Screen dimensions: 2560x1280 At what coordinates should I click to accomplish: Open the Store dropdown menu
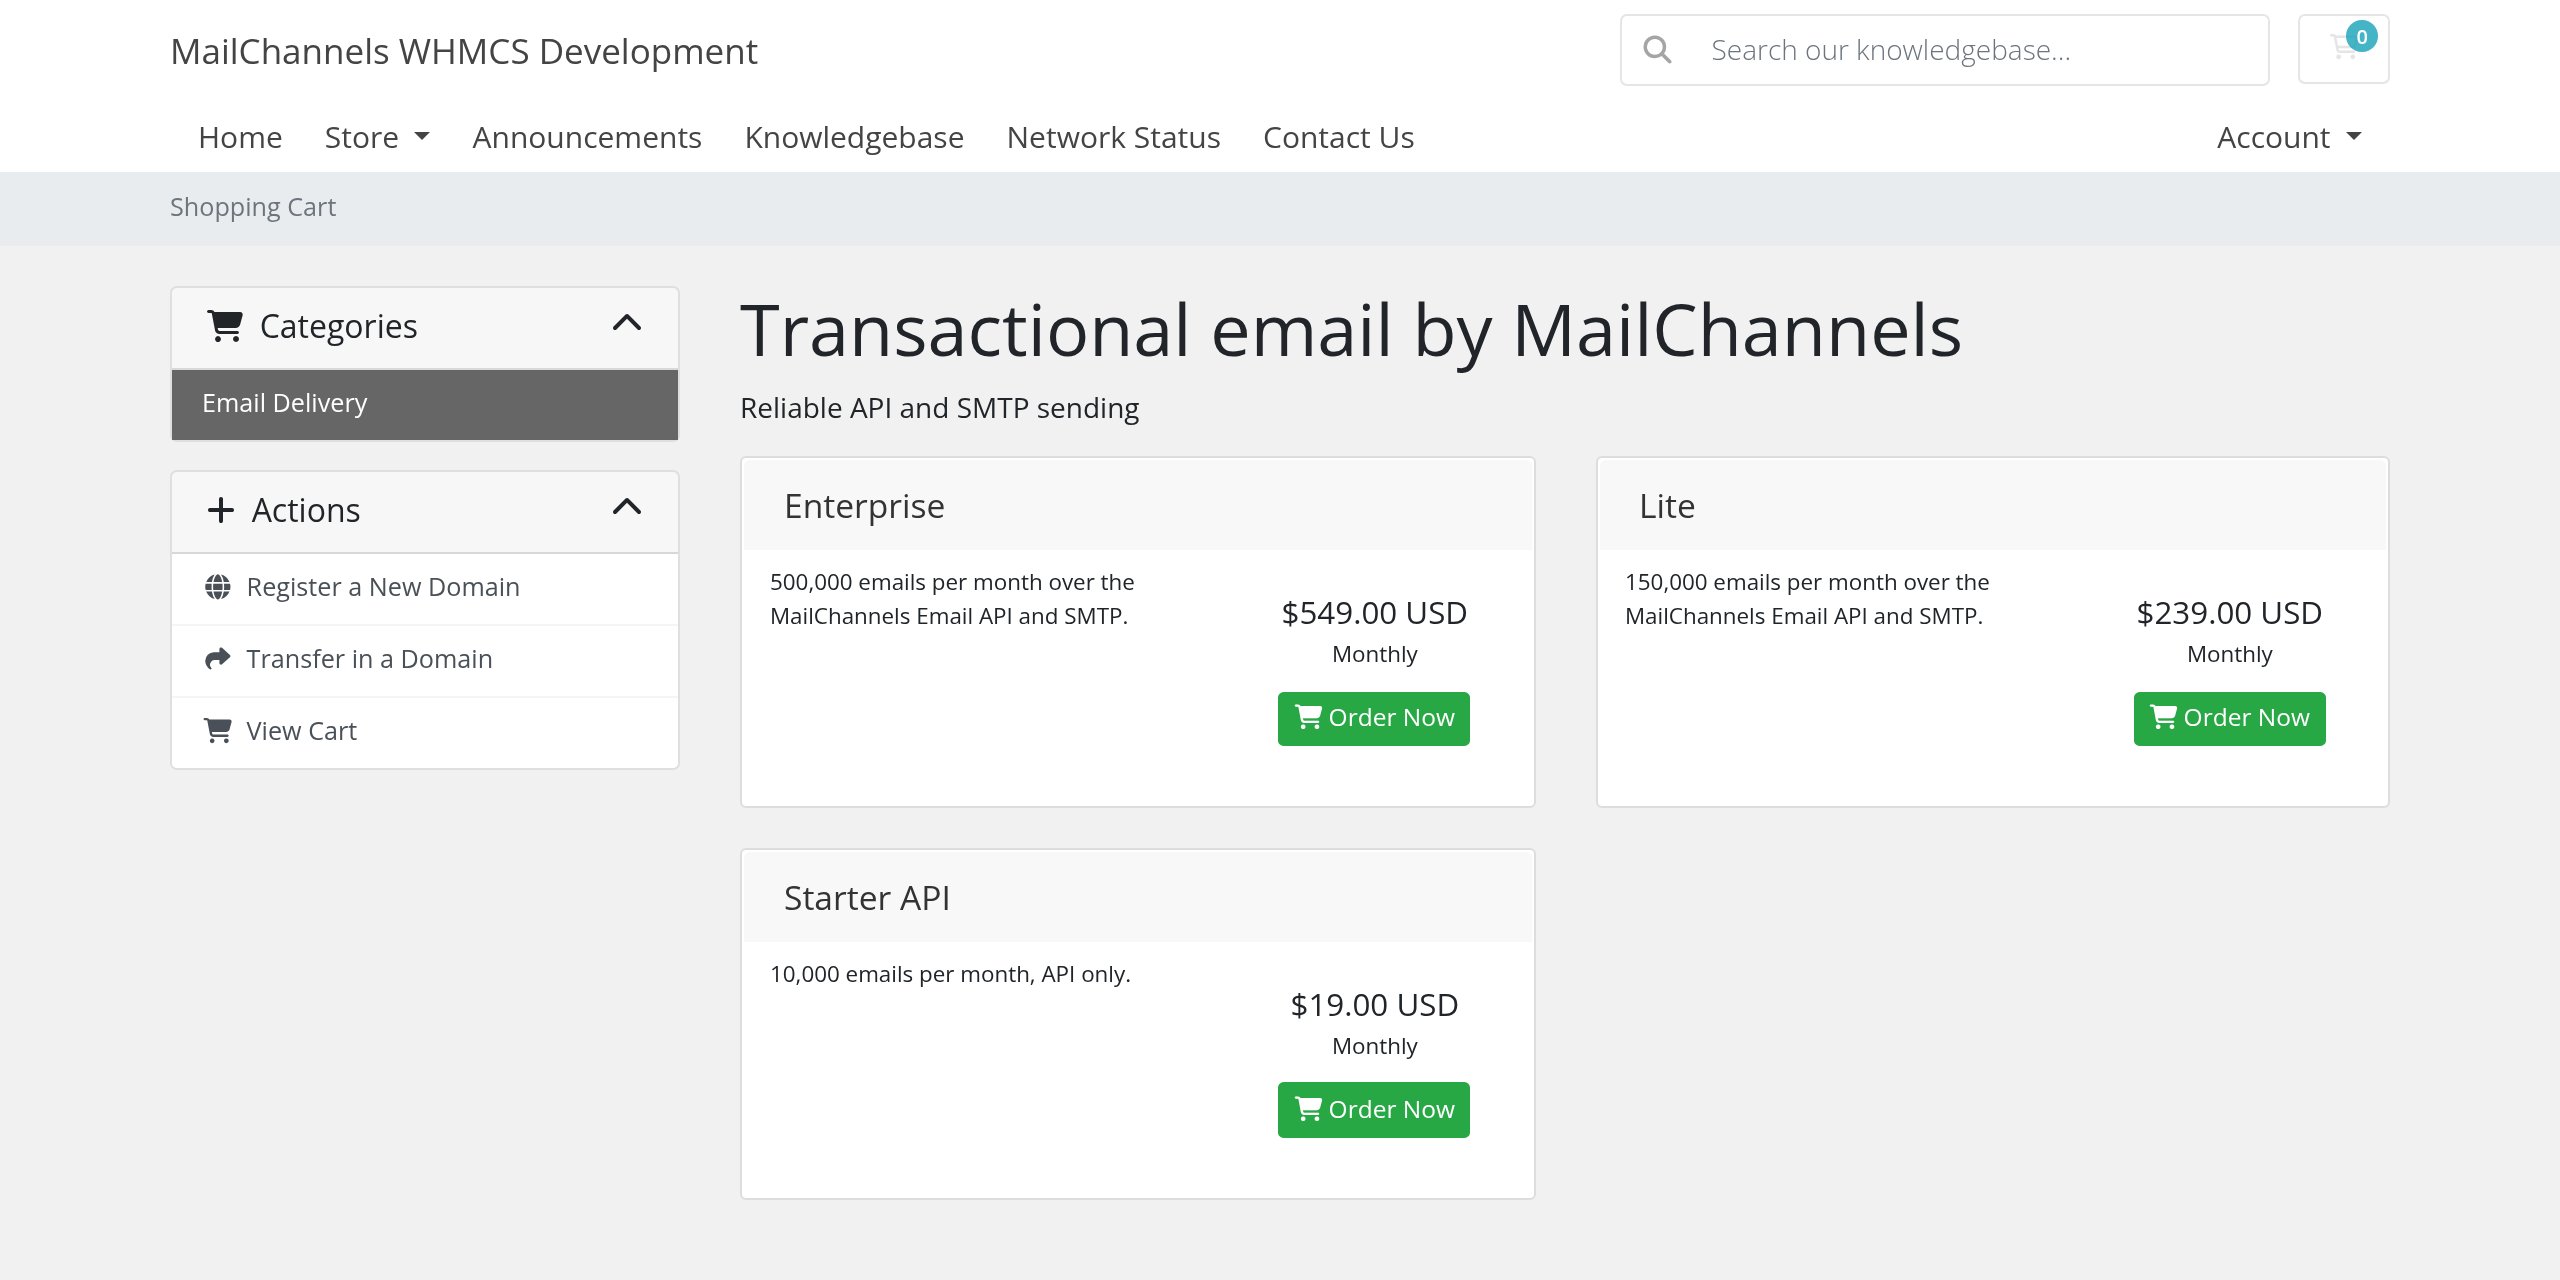click(377, 137)
